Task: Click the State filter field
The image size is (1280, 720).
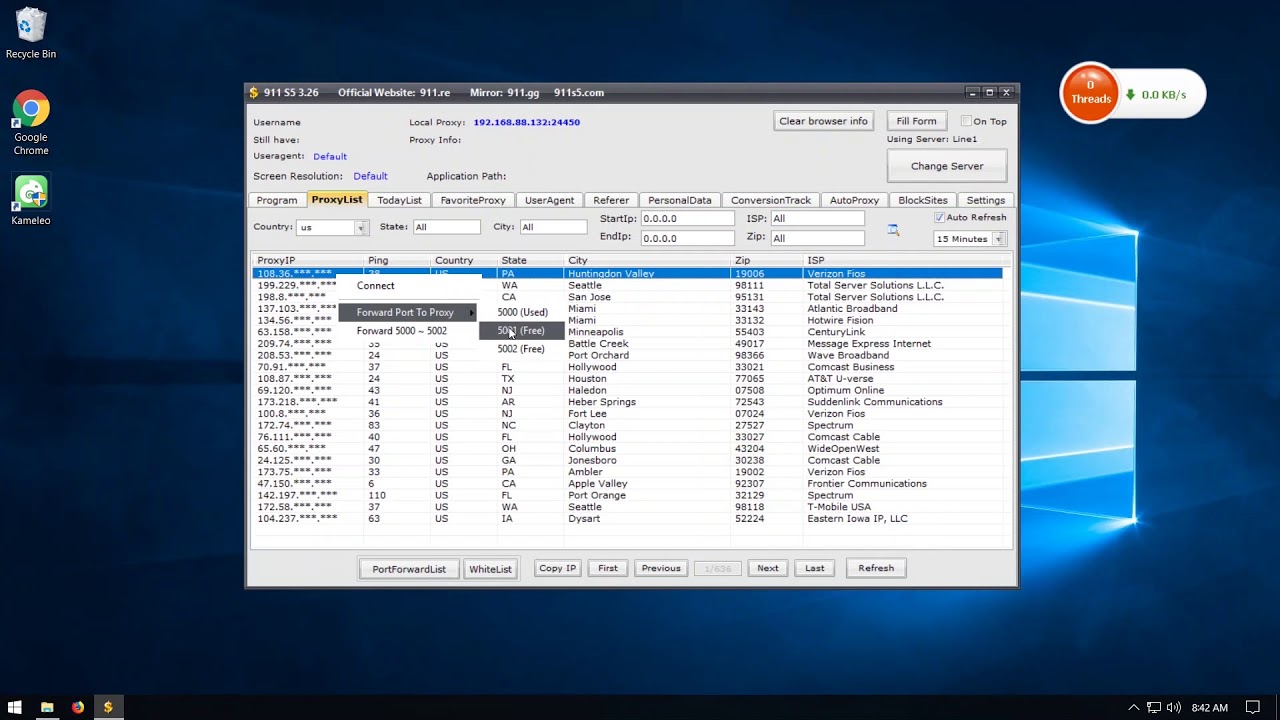Action: pos(446,227)
